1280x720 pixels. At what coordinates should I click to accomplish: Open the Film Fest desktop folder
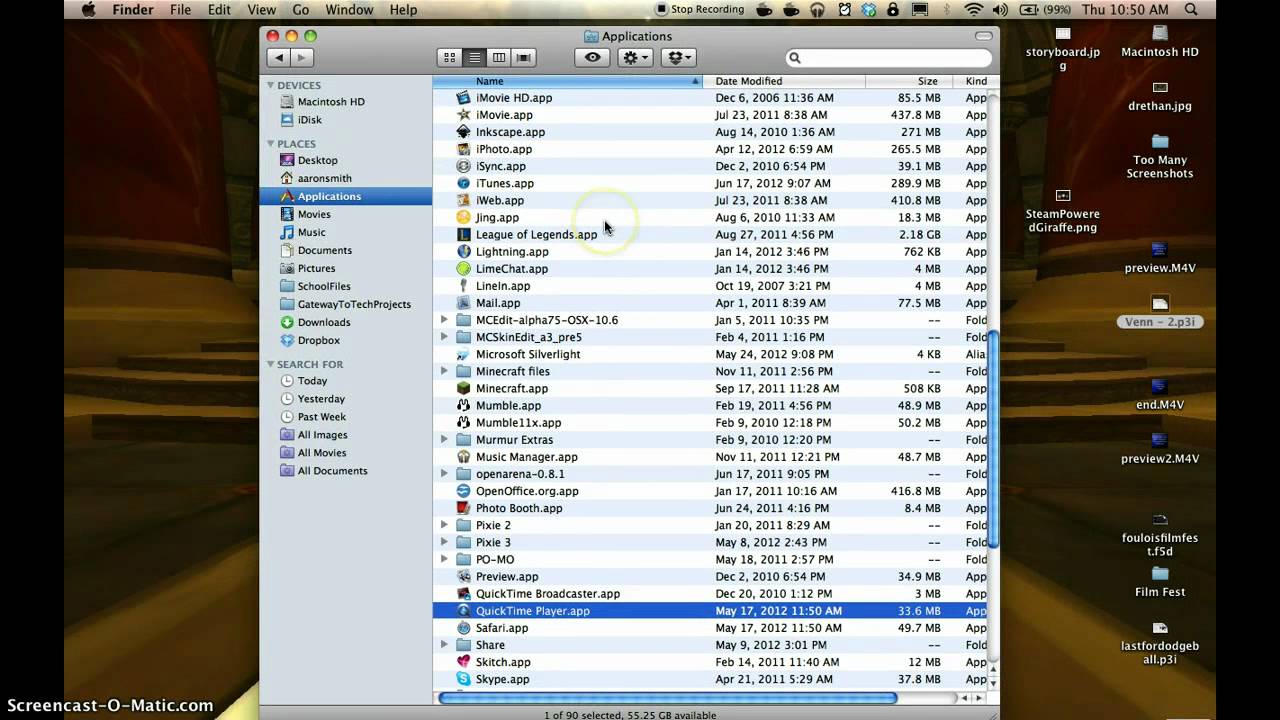[x=1160, y=581]
